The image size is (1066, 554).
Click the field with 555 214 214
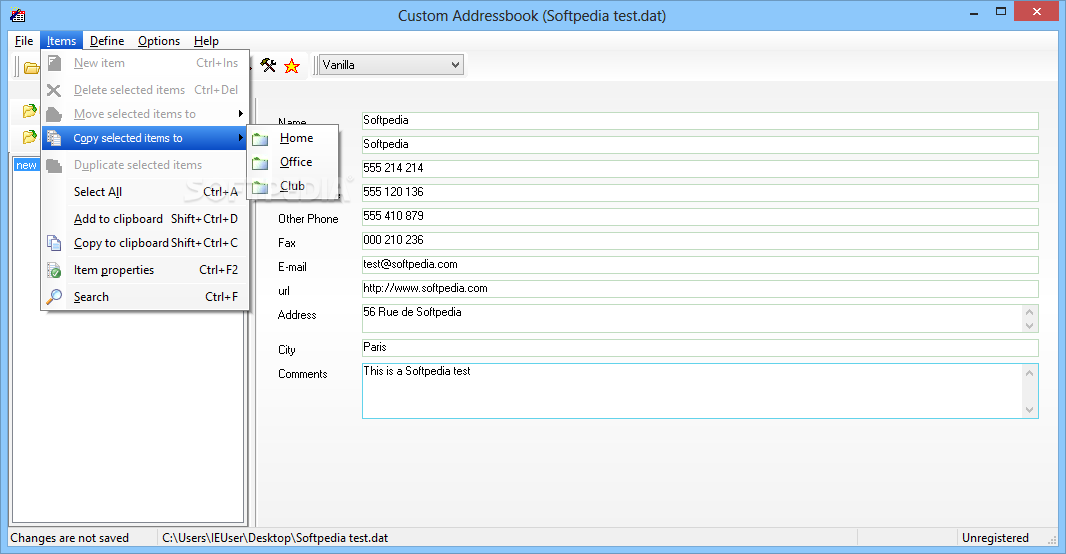point(700,168)
